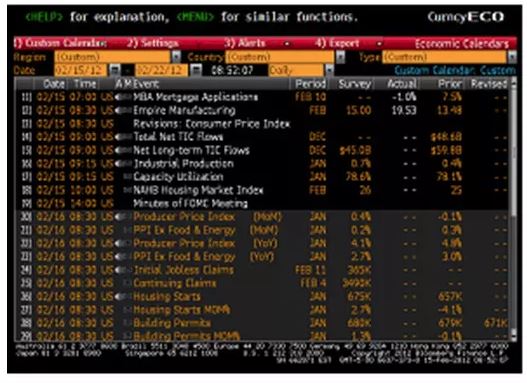Image resolution: width=527 pixels, height=383 pixels.
Task: Click the Period column header
Action: (311, 84)
